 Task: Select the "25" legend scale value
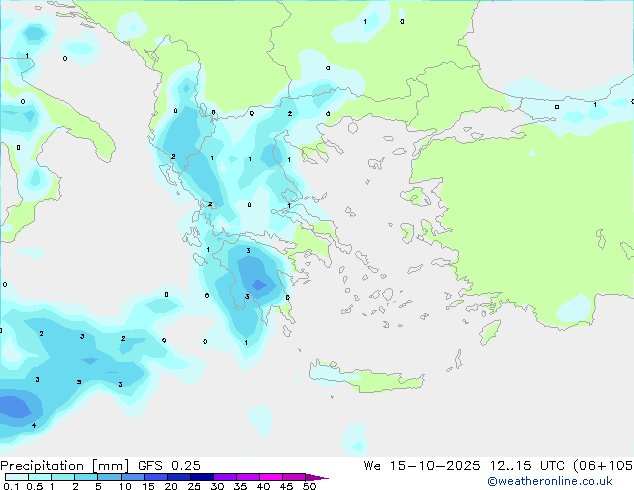click(194, 486)
